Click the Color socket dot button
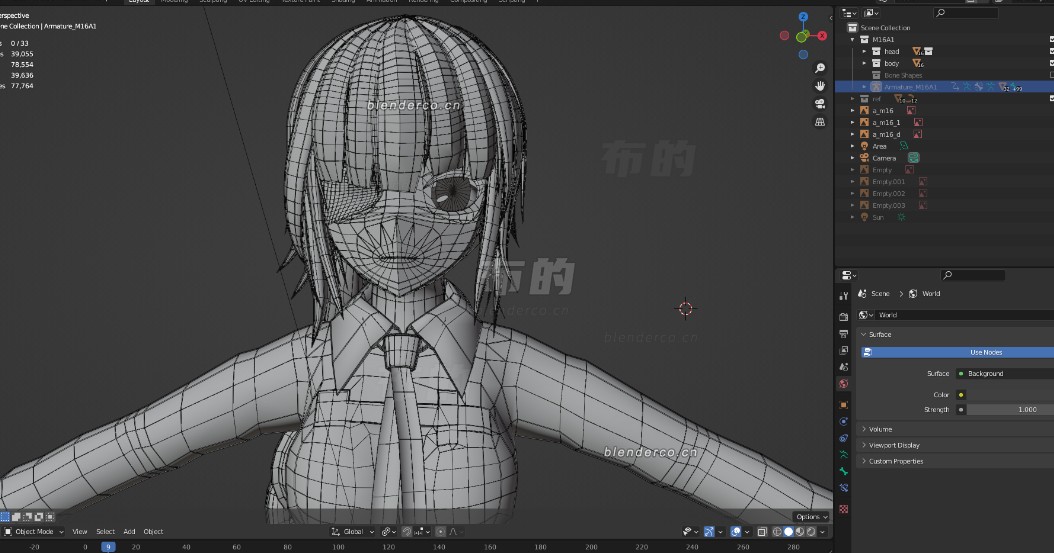1054x553 pixels. point(961,394)
